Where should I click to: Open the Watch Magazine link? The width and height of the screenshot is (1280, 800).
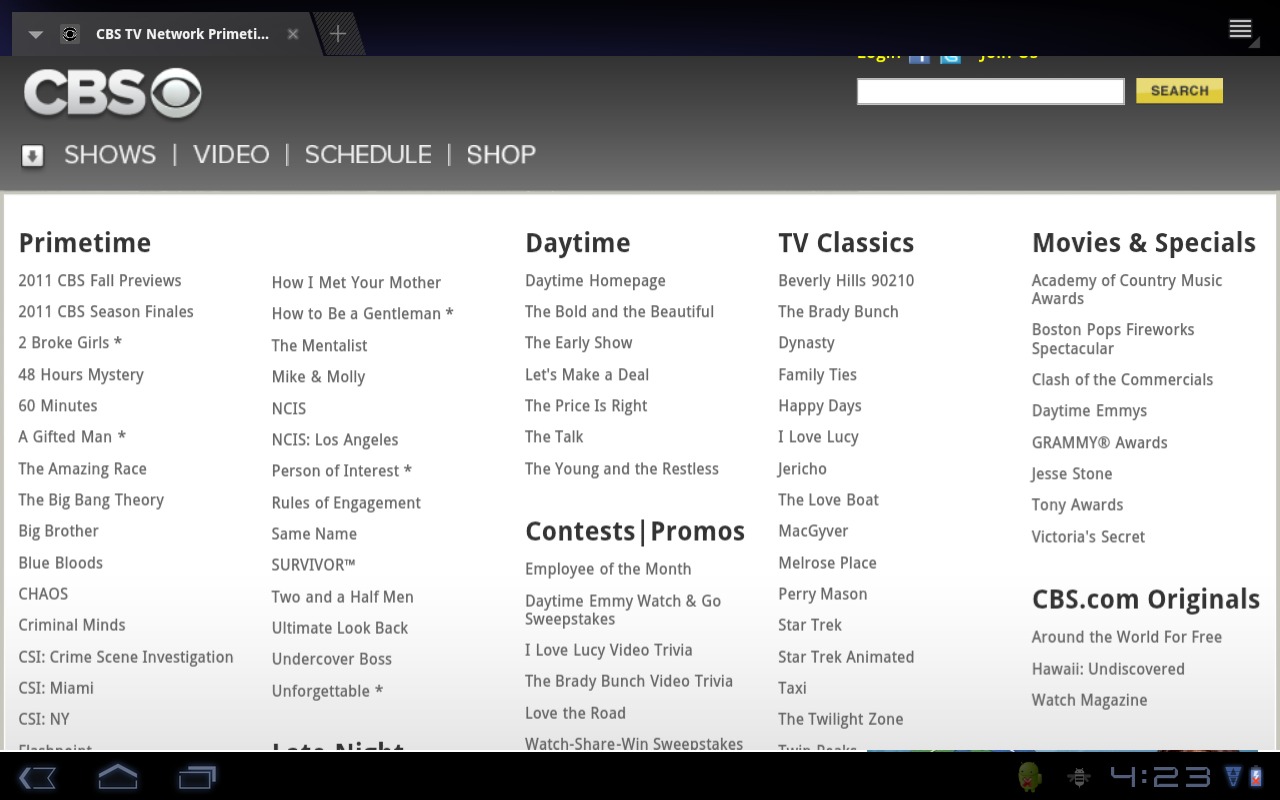1089,700
